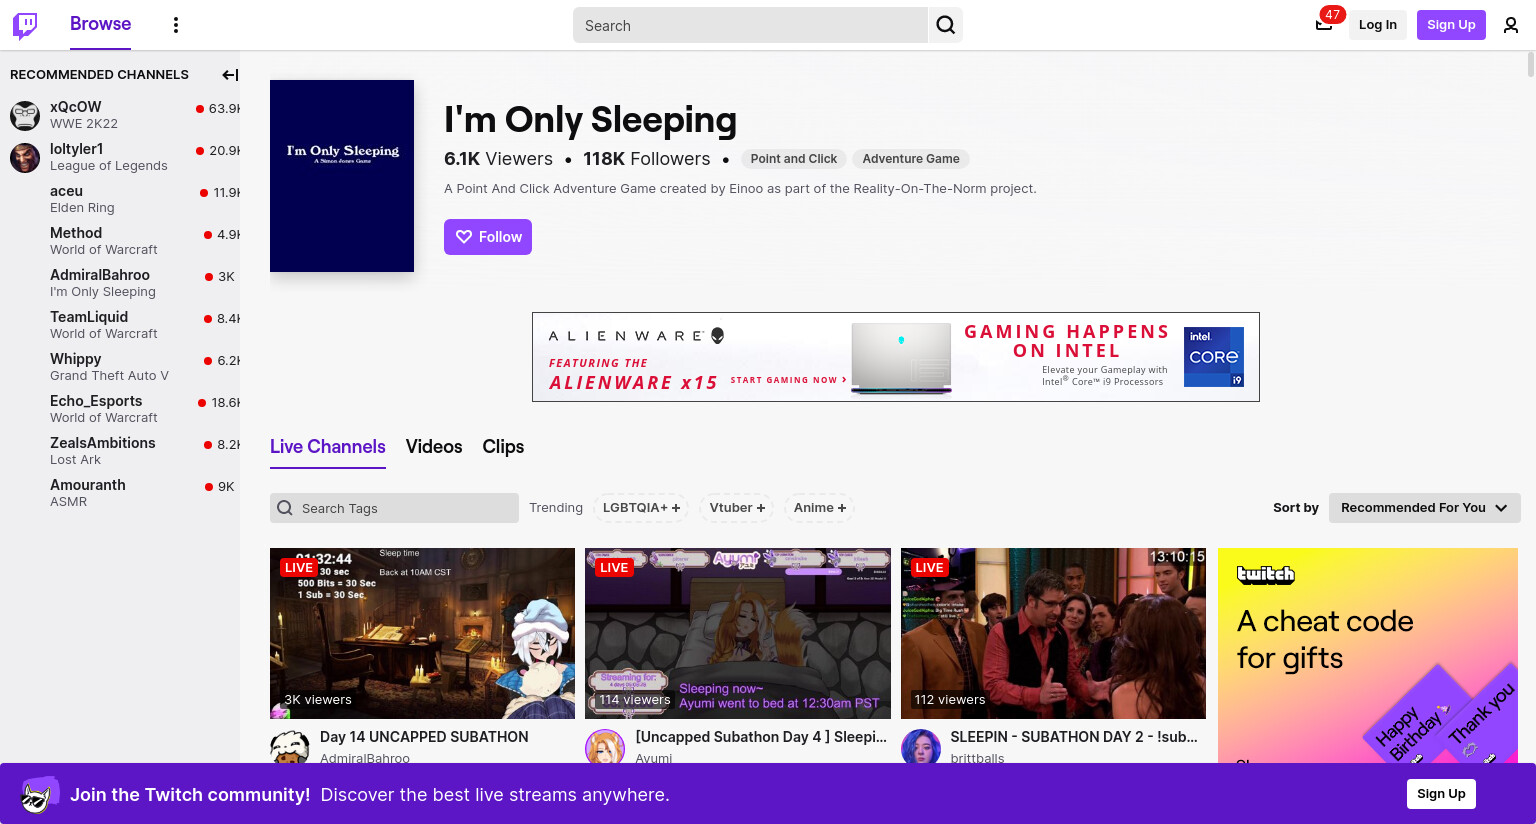Click the Log In button
This screenshot has height=824, width=1536.
pos(1377,25)
